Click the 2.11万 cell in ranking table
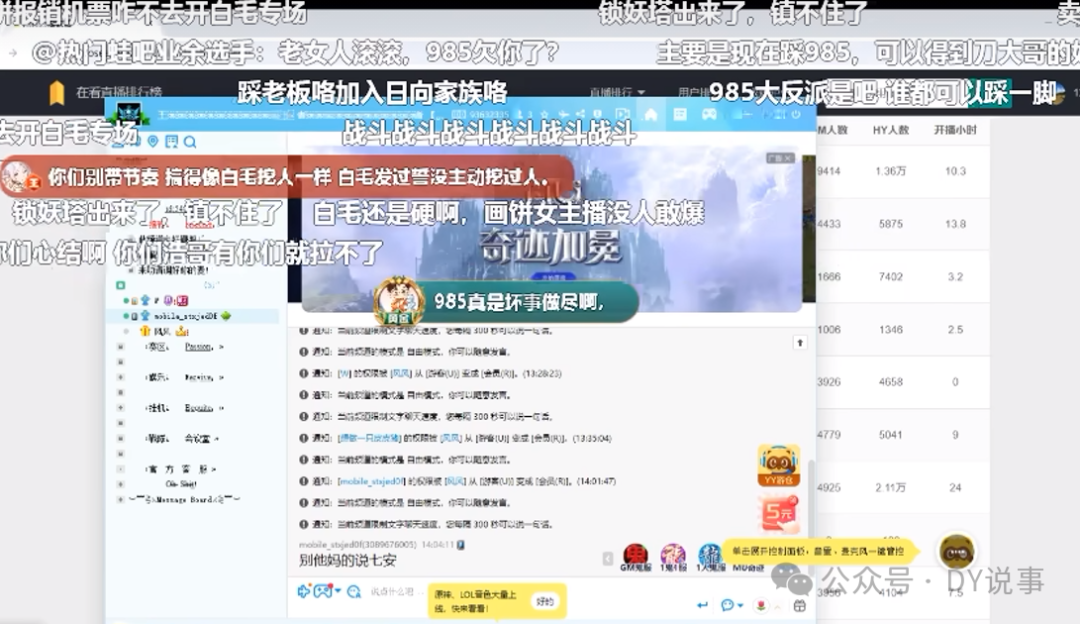Image resolution: width=1080 pixels, height=624 pixels. pos(891,488)
